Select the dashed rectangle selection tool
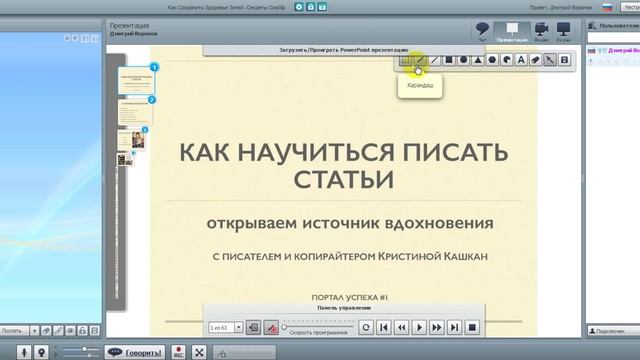Screen dimensions: 640x360 click(x=405, y=60)
